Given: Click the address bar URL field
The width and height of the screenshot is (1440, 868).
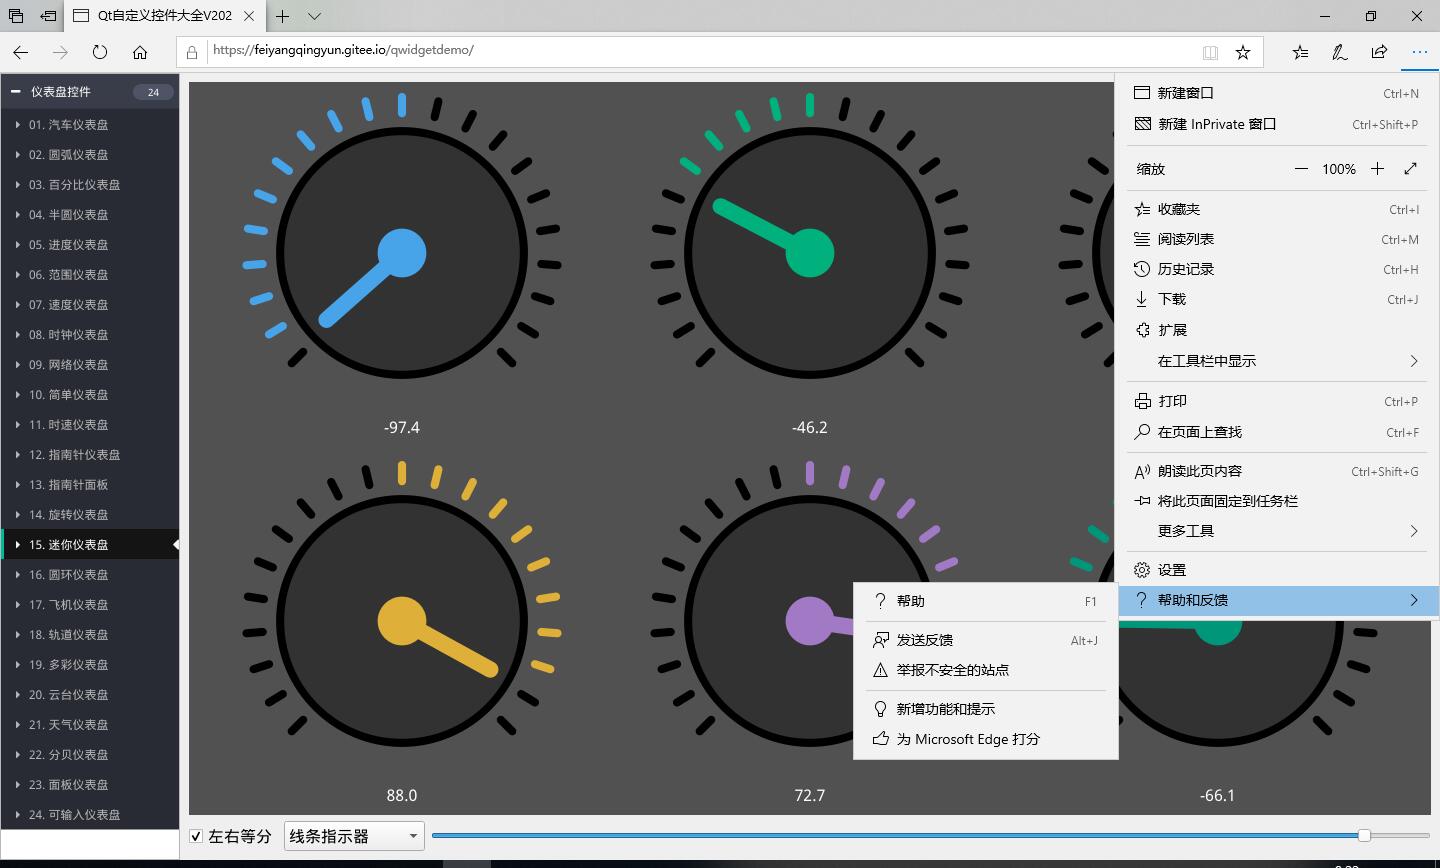Looking at the screenshot, I should (690, 50).
